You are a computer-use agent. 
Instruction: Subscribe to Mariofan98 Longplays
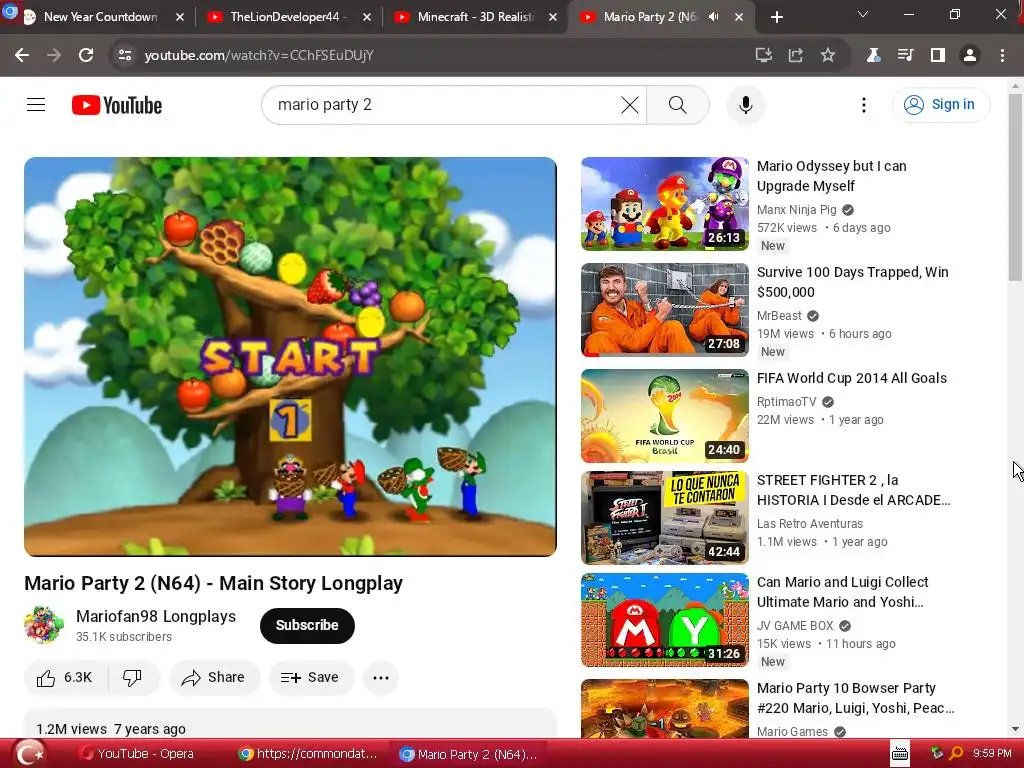(307, 626)
